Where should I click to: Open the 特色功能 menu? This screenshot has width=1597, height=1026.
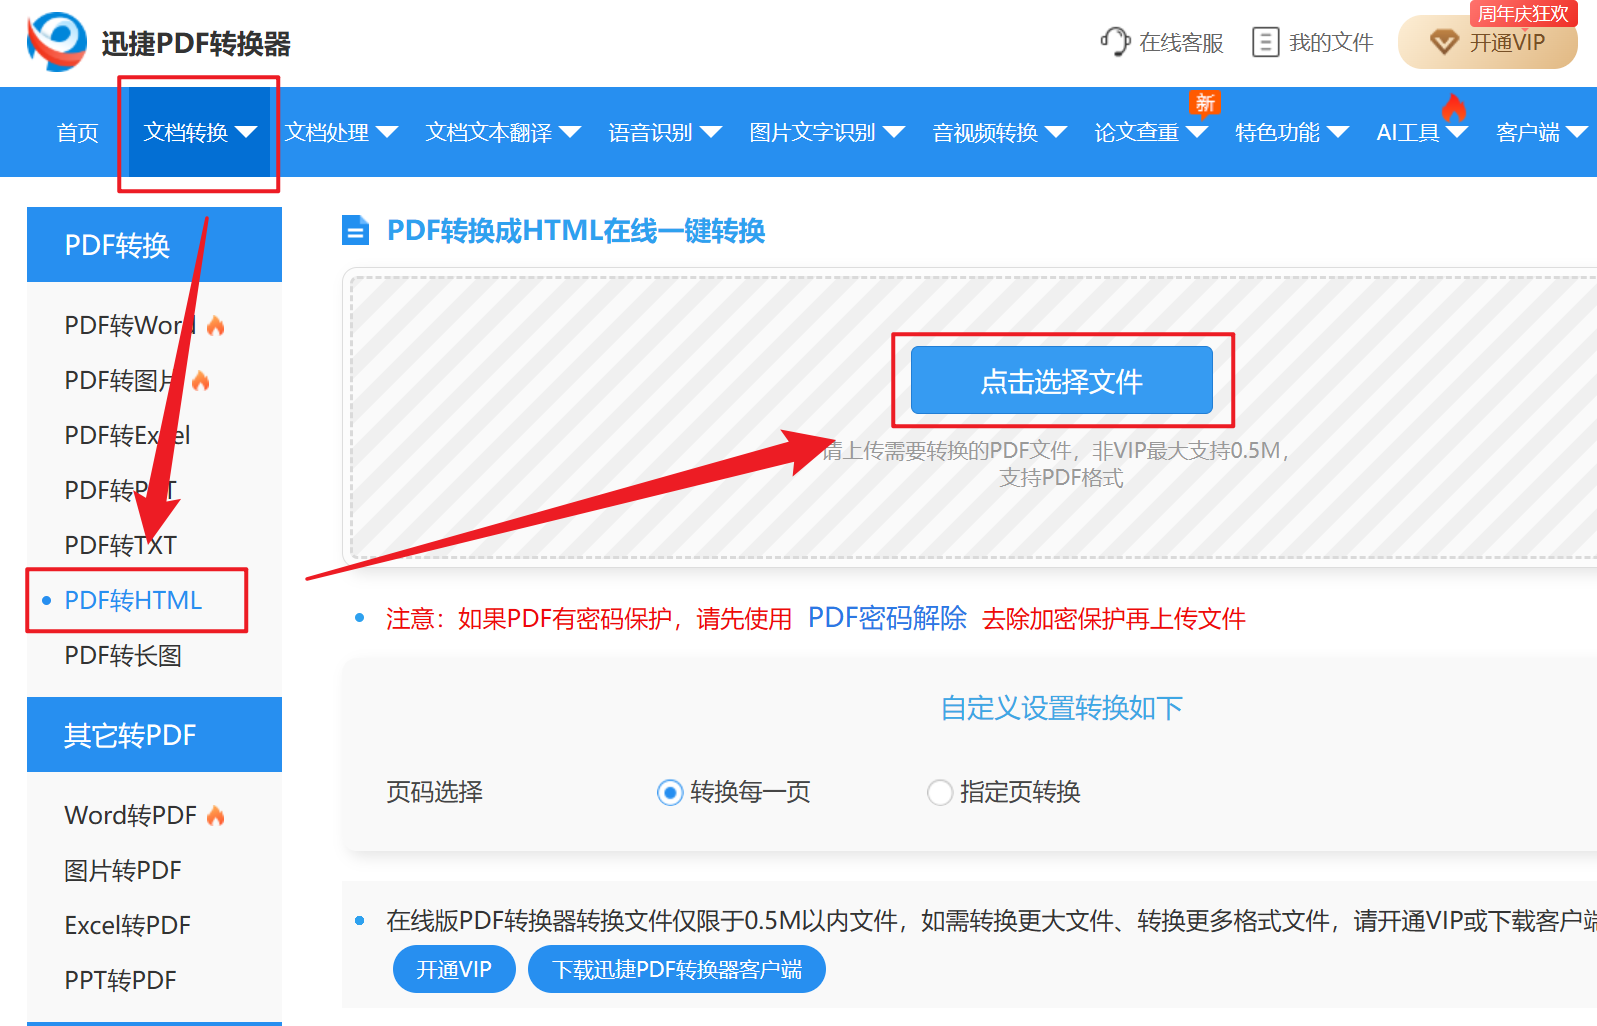[x=1292, y=132]
